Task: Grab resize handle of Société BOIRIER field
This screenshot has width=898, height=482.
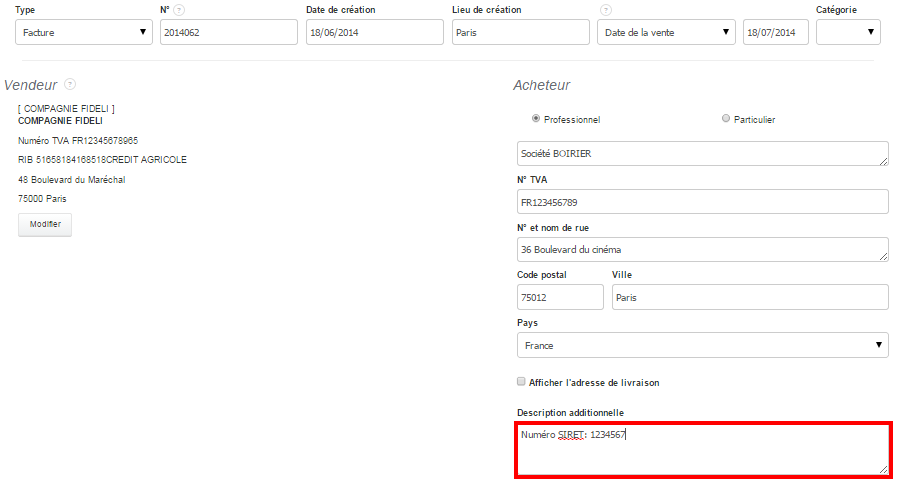Action: pos(884,161)
